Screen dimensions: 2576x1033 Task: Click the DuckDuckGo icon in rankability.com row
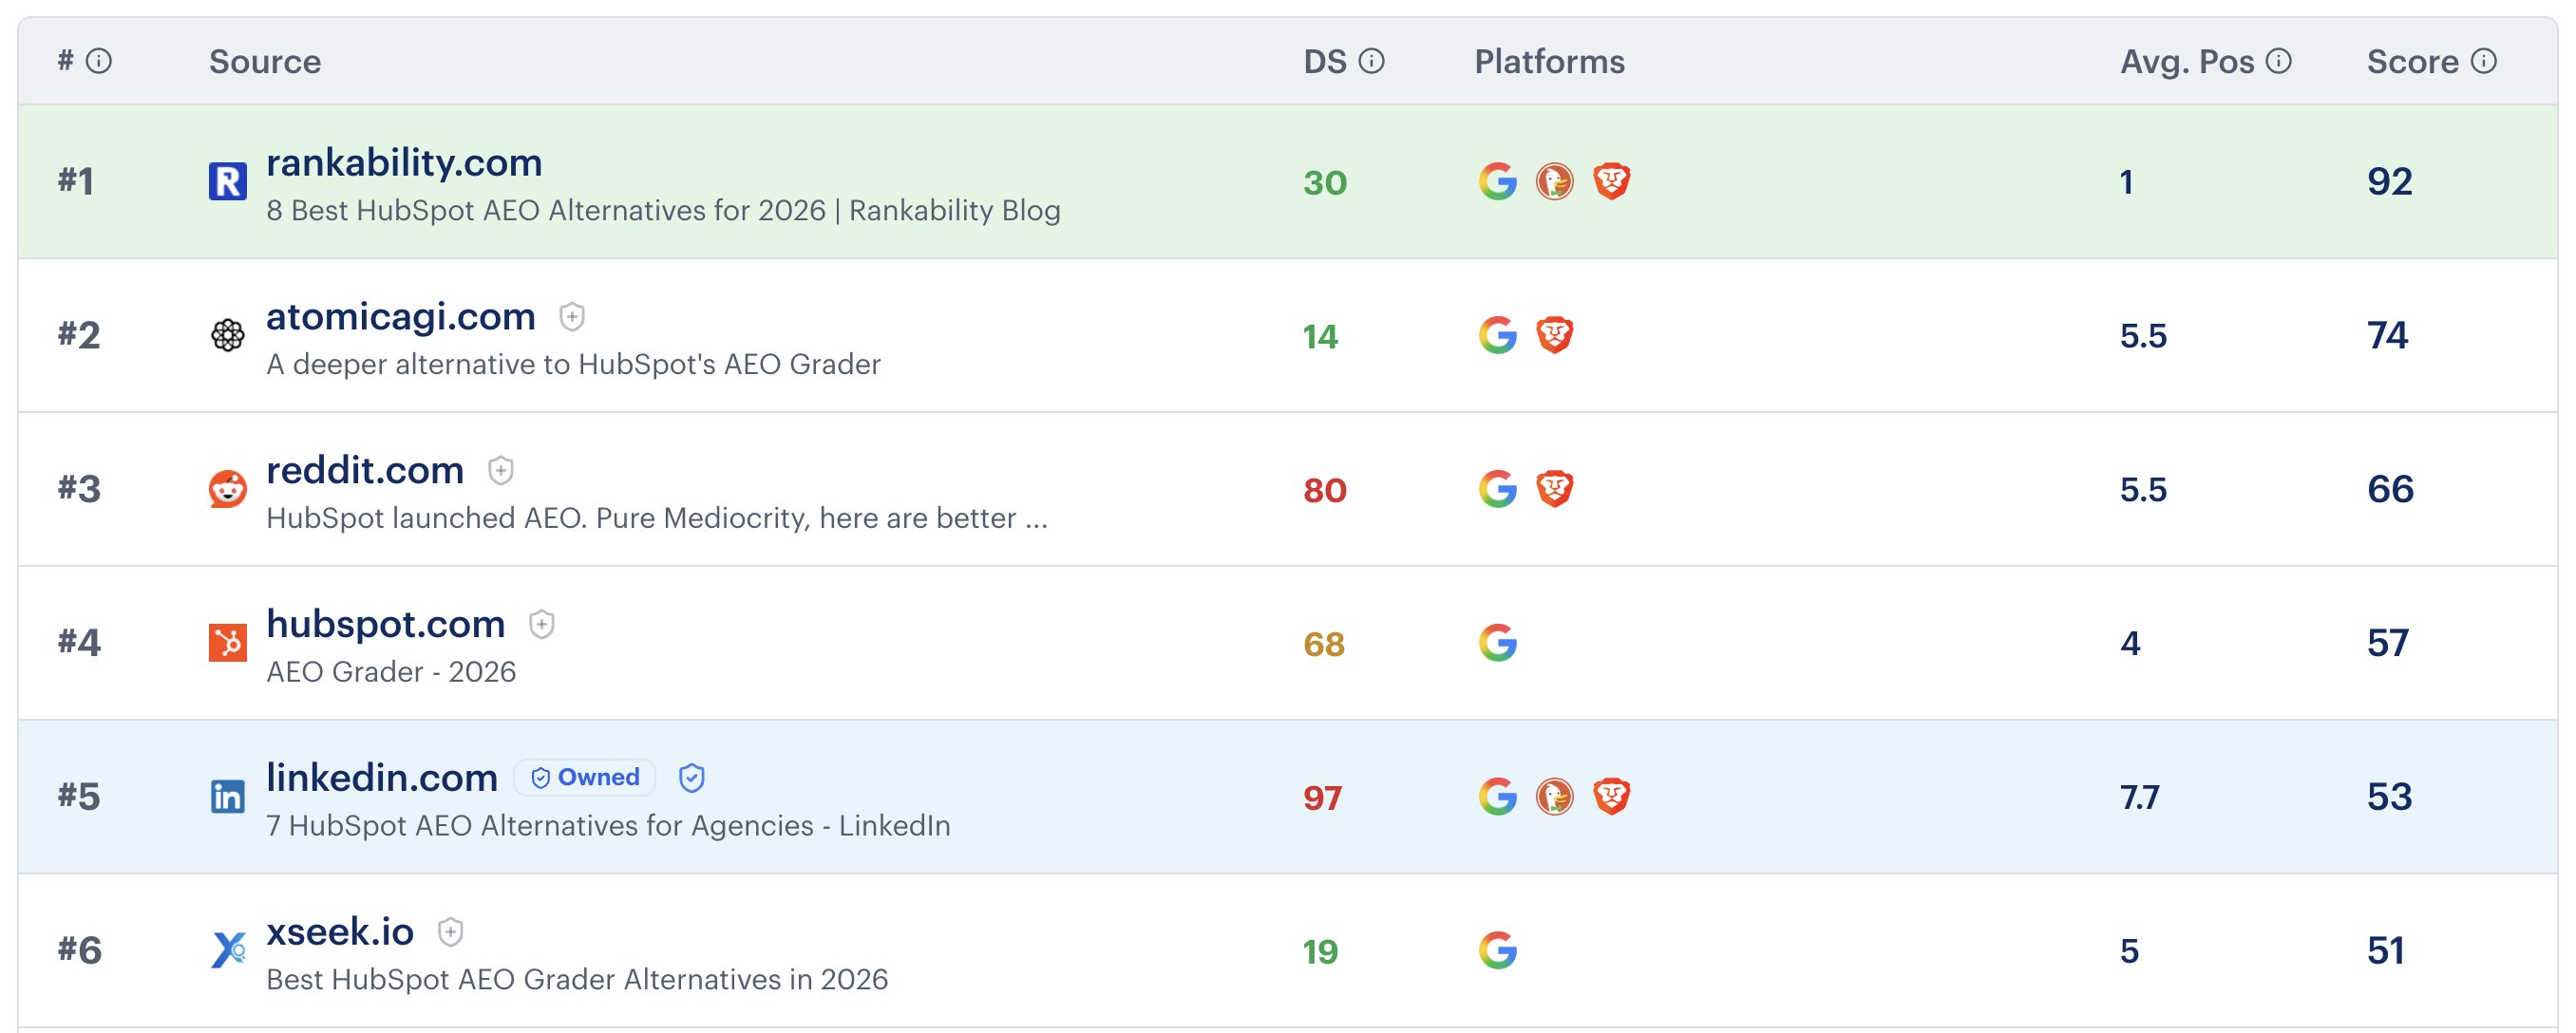click(x=1554, y=181)
